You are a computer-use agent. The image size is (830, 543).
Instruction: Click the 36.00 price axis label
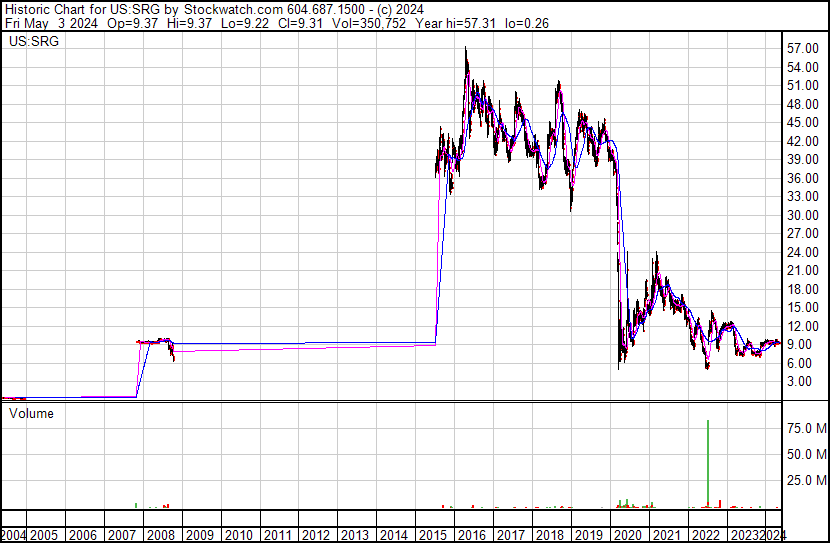pos(803,178)
